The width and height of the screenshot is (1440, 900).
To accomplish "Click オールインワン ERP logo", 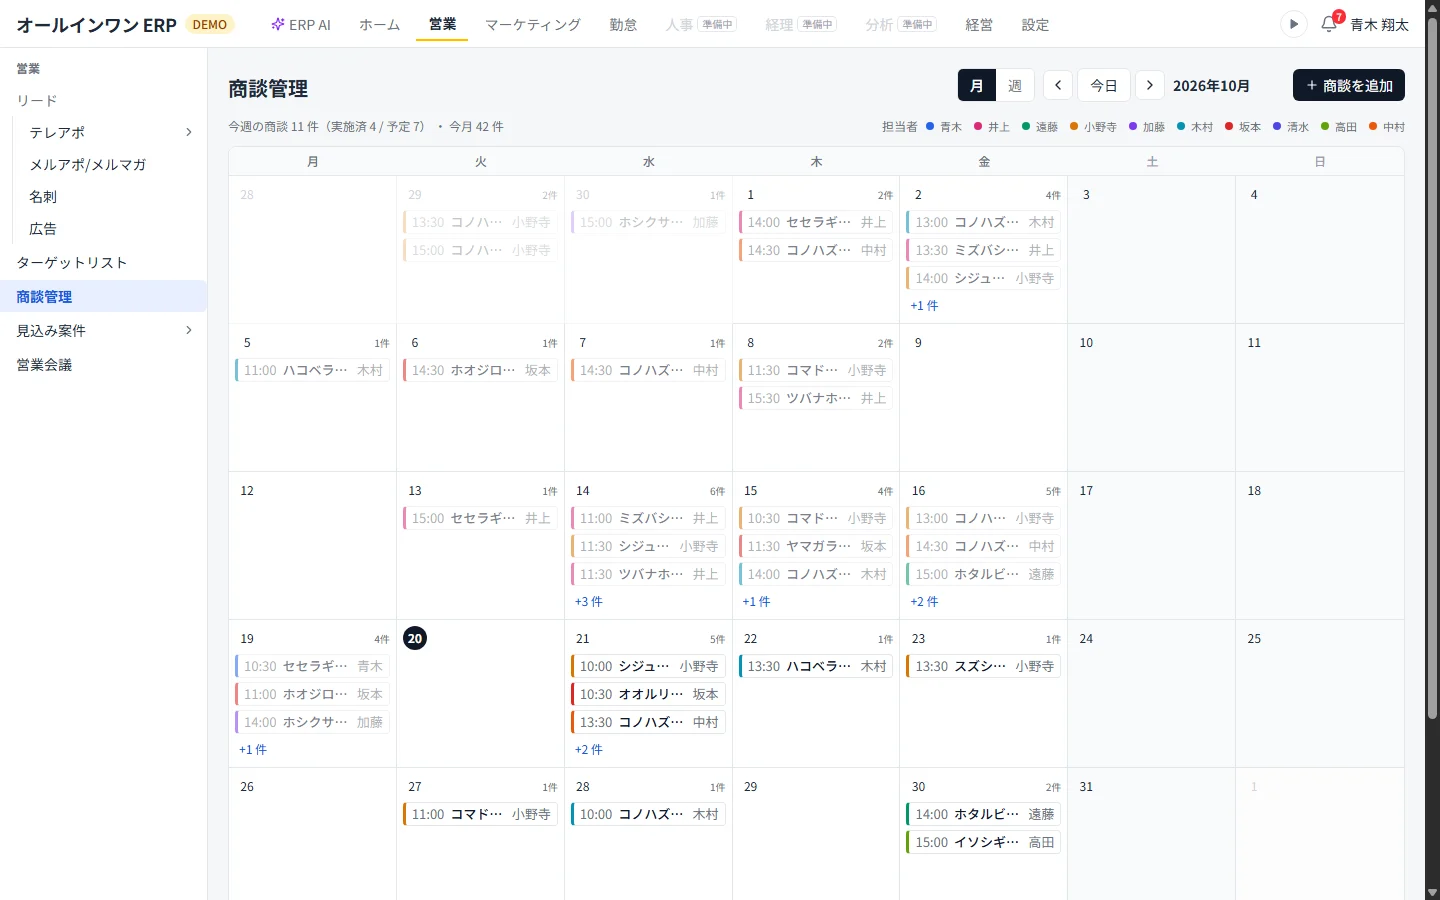I will (x=96, y=25).
